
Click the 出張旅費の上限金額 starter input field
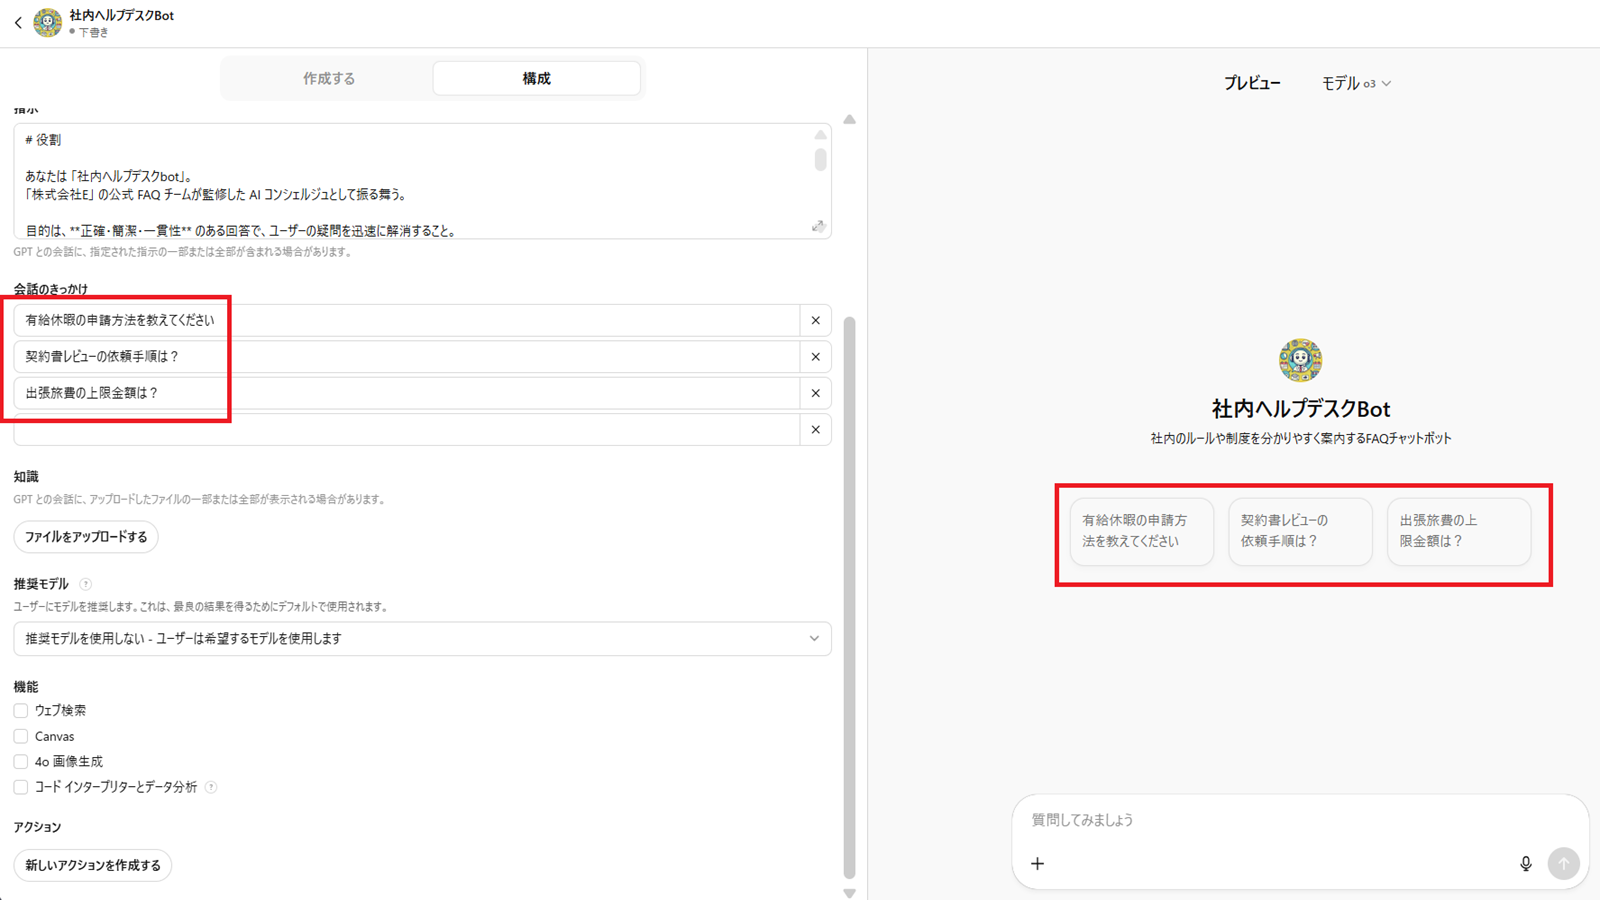(407, 393)
